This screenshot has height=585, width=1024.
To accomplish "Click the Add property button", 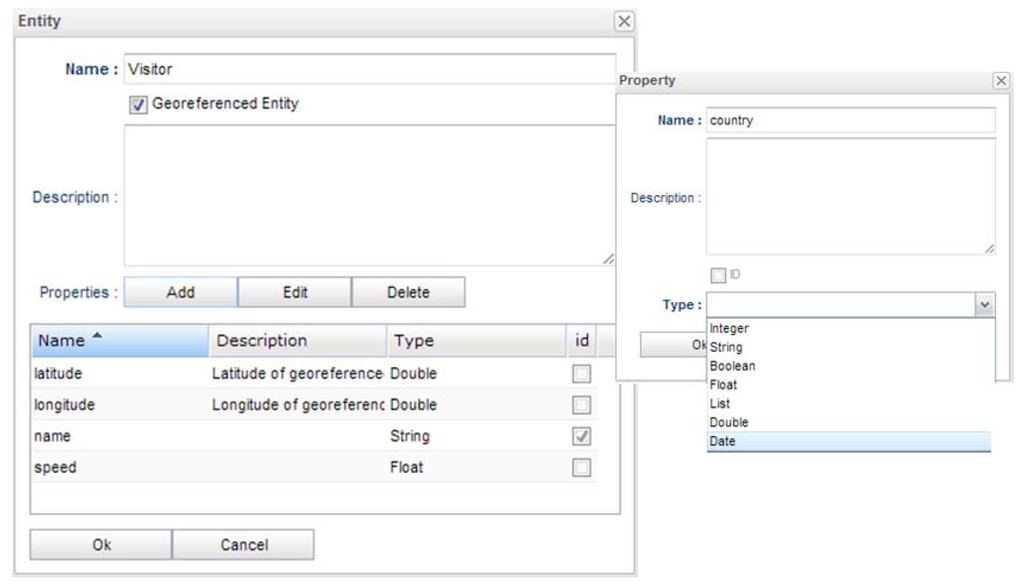I will pyautogui.click(x=180, y=293).
